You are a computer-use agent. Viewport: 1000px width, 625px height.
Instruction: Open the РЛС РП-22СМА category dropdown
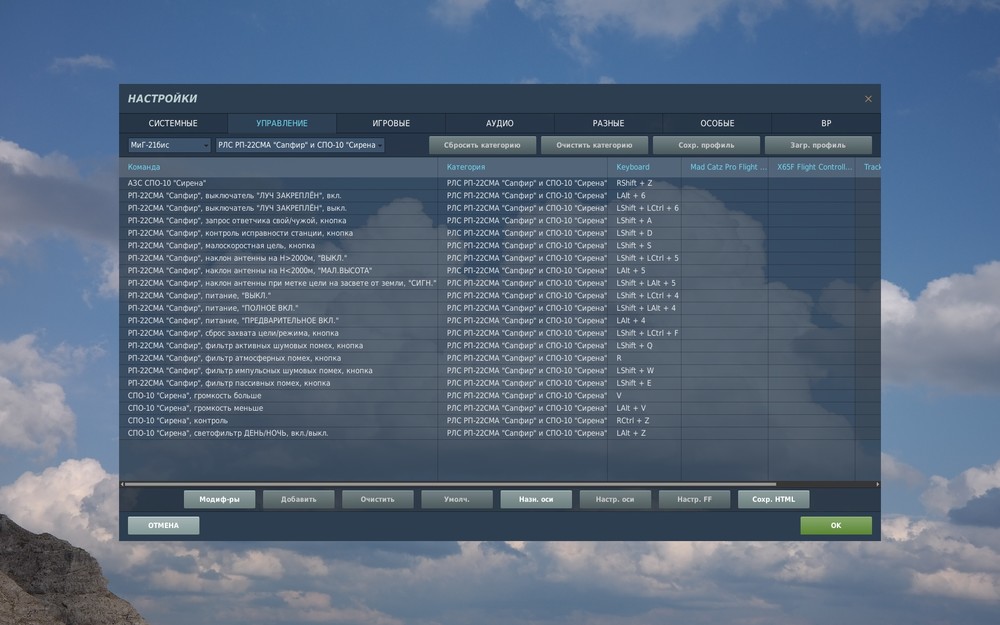[300, 145]
